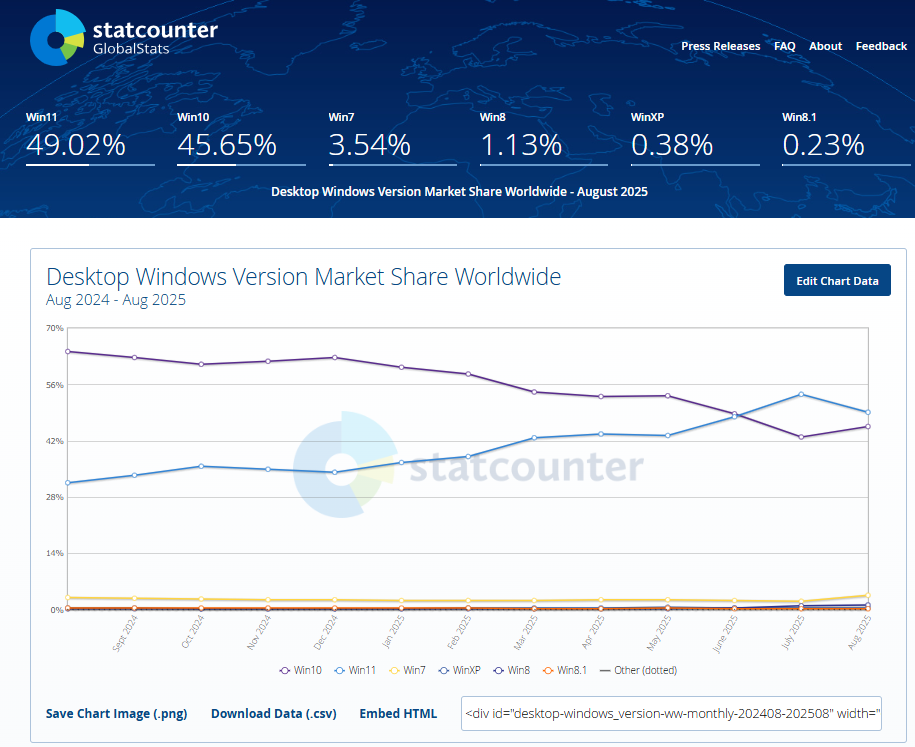This screenshot has width=915, height=747.
Task: Click the Edit Chart Data button
Action: tap(837, 280)
